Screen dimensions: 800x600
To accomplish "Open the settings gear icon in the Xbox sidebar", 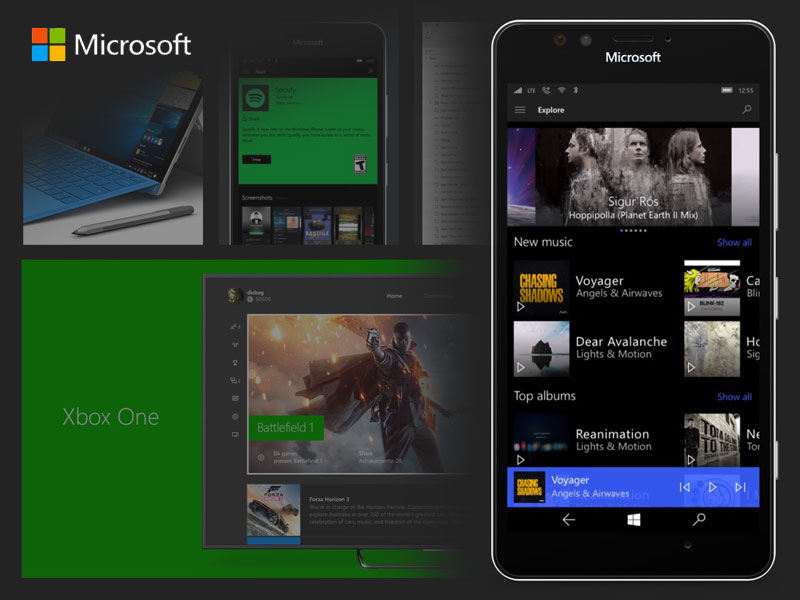I will pyautogui.click(x=235, y=416).
